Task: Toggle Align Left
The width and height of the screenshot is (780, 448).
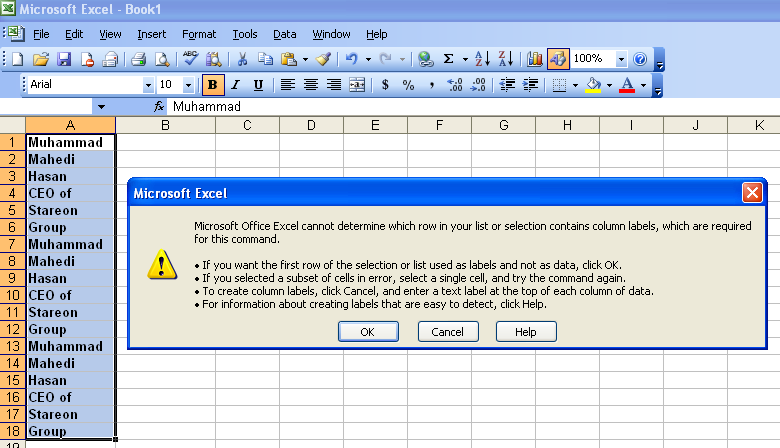Action: pyautogui.click(x=288, y=85)
